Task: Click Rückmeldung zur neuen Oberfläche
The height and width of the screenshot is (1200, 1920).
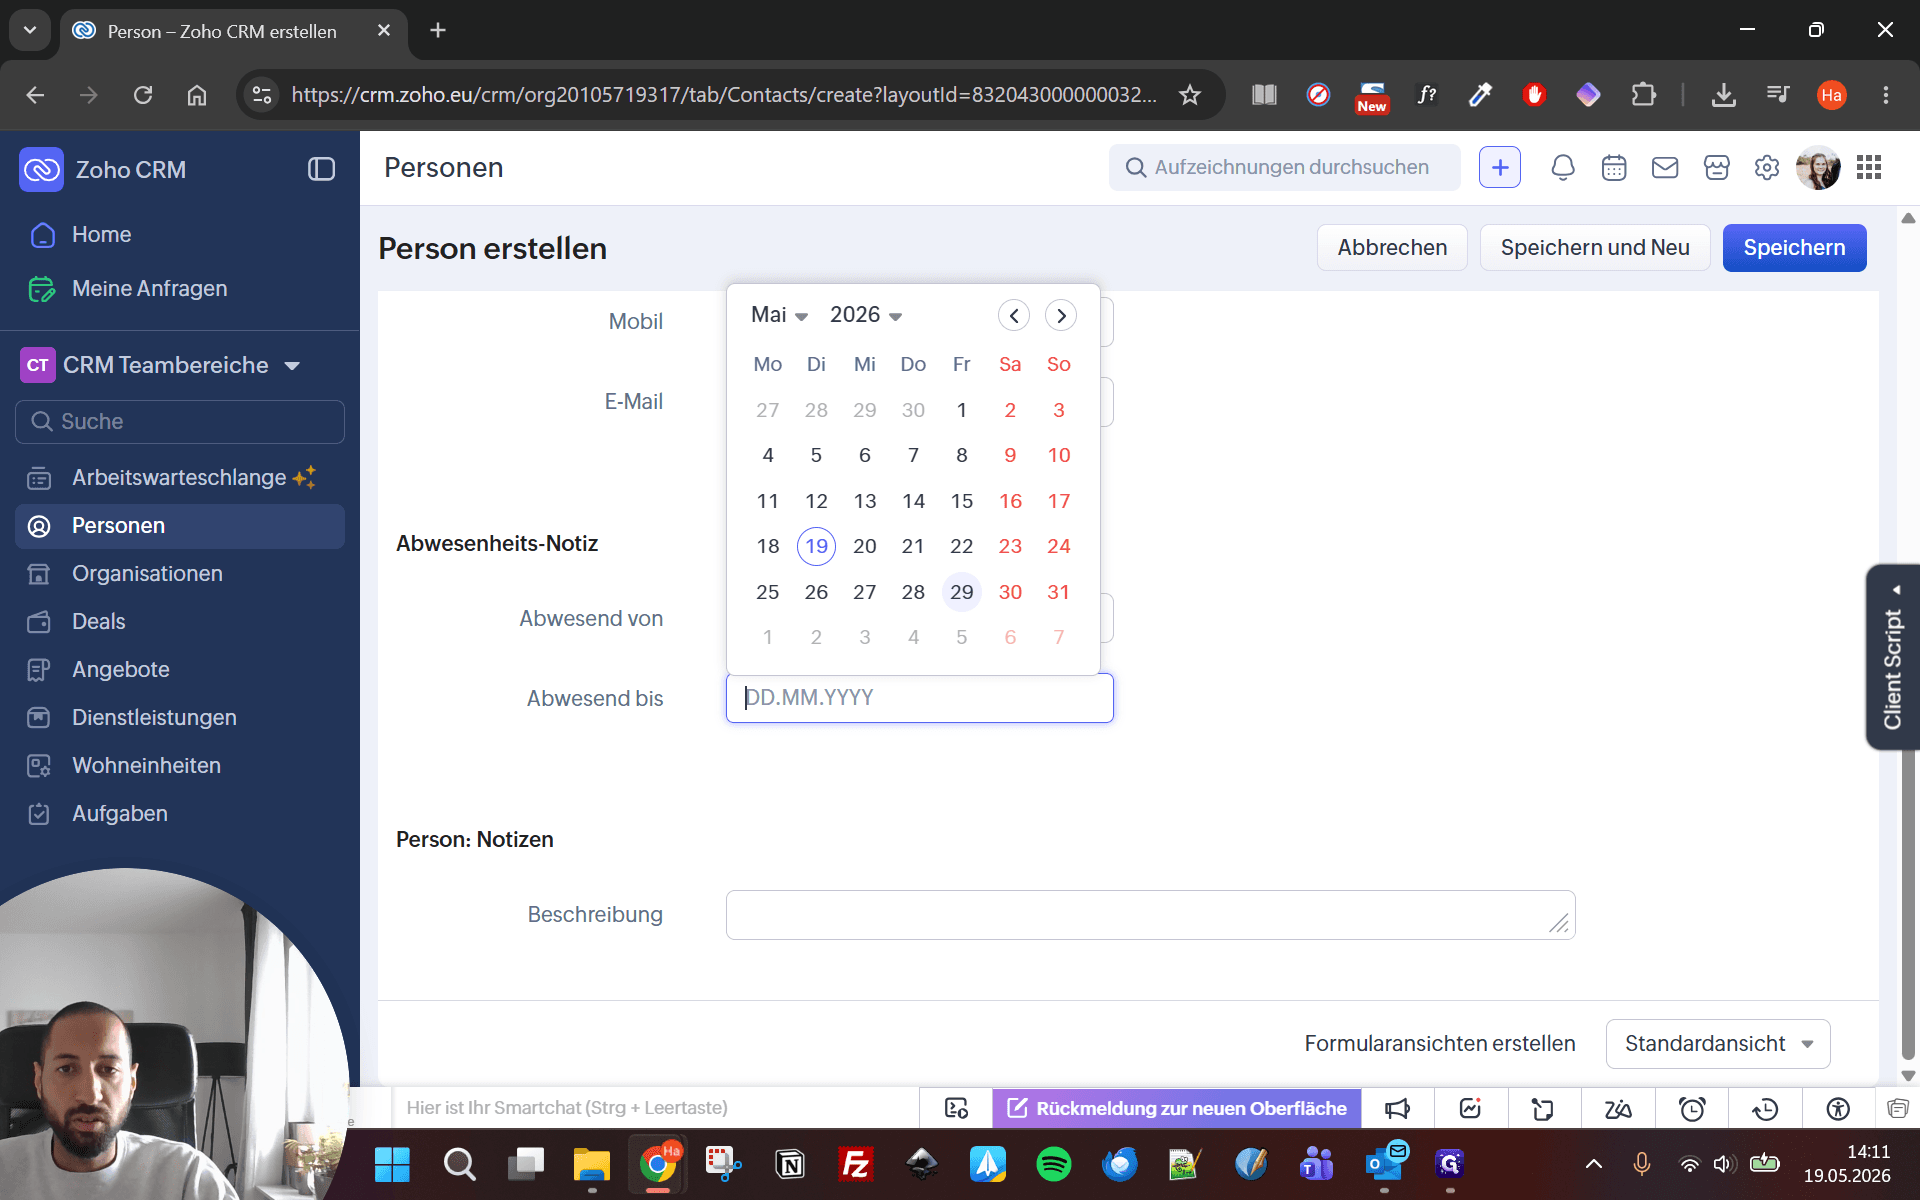Action: pos(1177,1108)
